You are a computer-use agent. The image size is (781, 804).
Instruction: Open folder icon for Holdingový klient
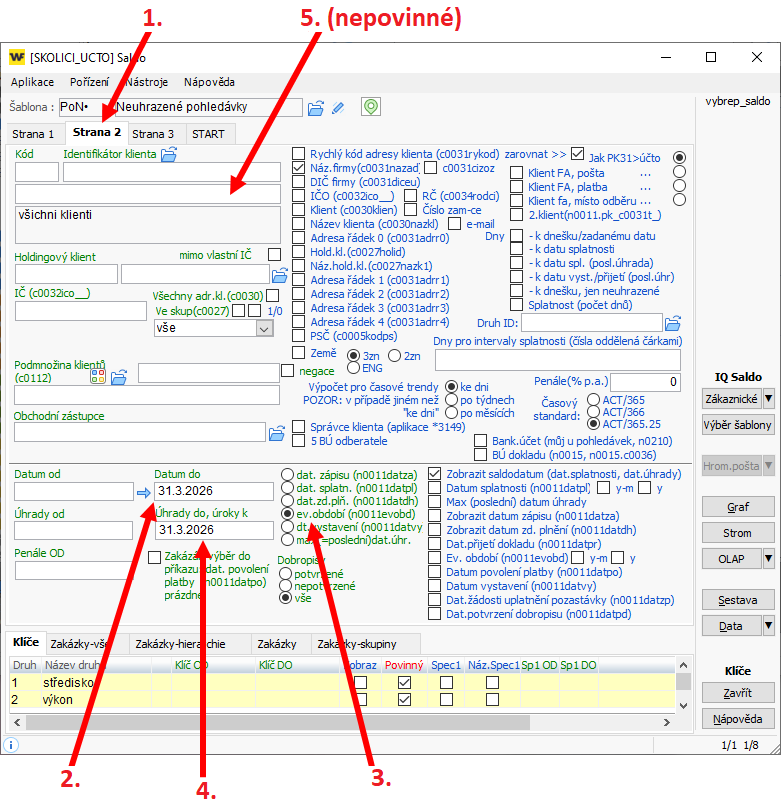point(279,275)
